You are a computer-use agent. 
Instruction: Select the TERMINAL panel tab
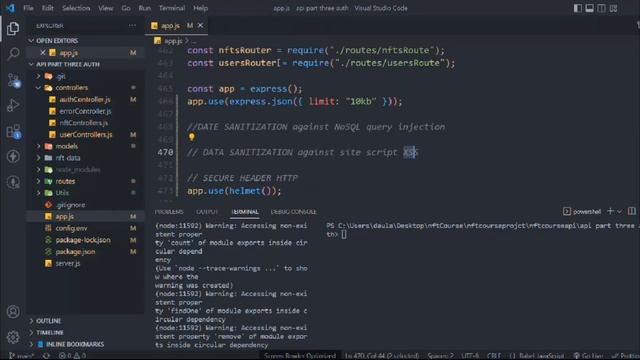point(245,211)
